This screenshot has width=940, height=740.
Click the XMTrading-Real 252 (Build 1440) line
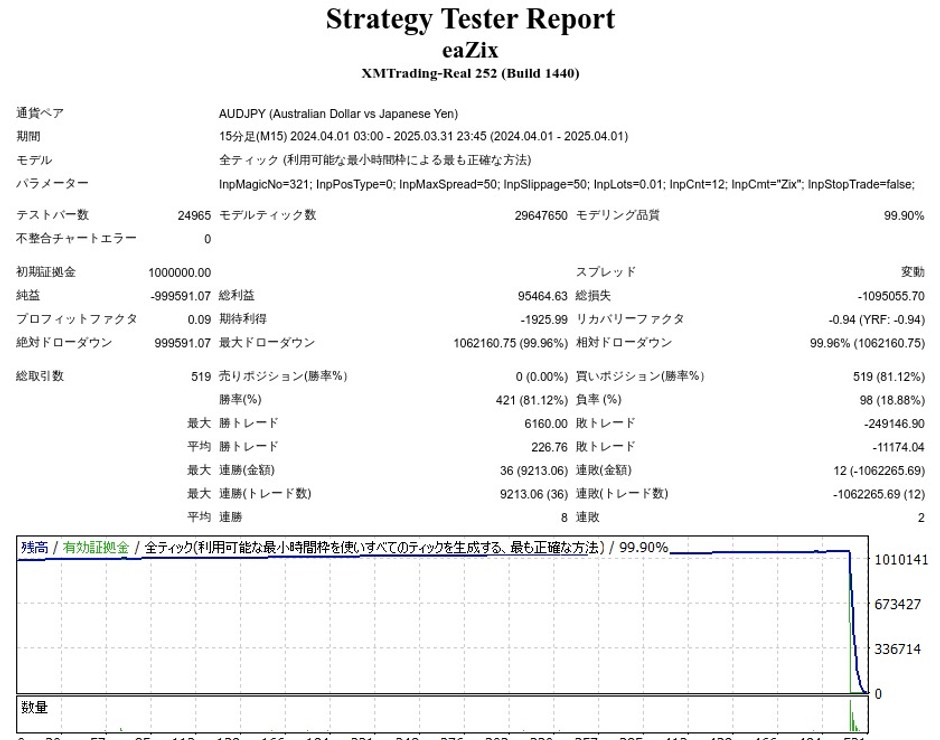[x=470, y=73]
